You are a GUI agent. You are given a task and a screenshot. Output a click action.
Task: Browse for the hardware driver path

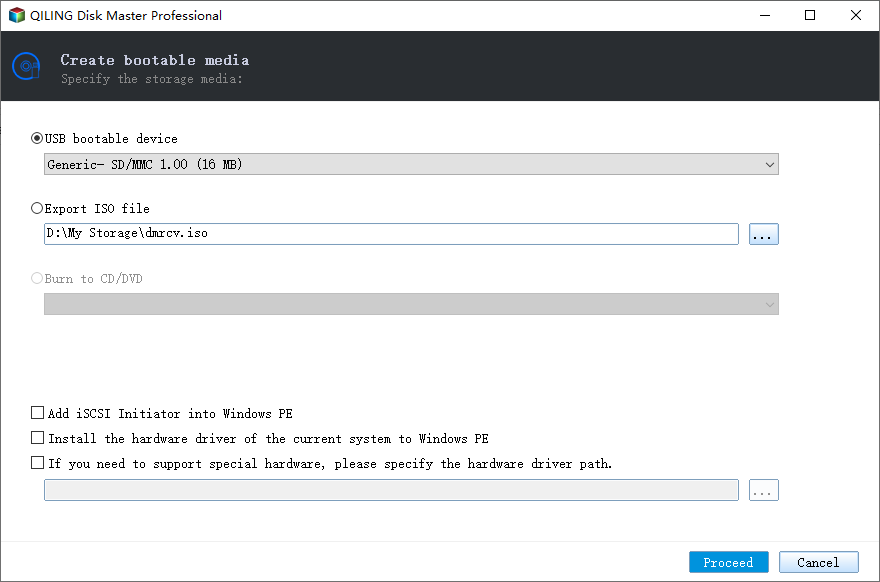[x=763, y=490]
